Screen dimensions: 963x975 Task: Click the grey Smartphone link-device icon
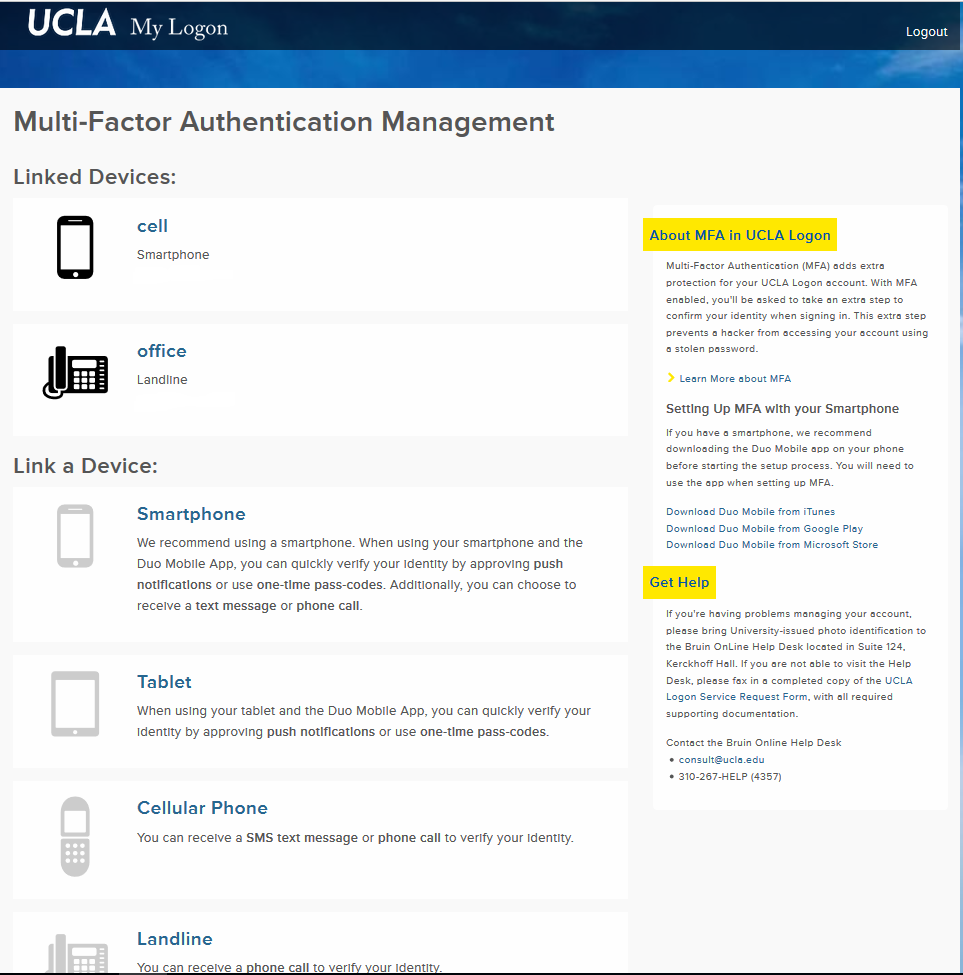click(75, 536)
